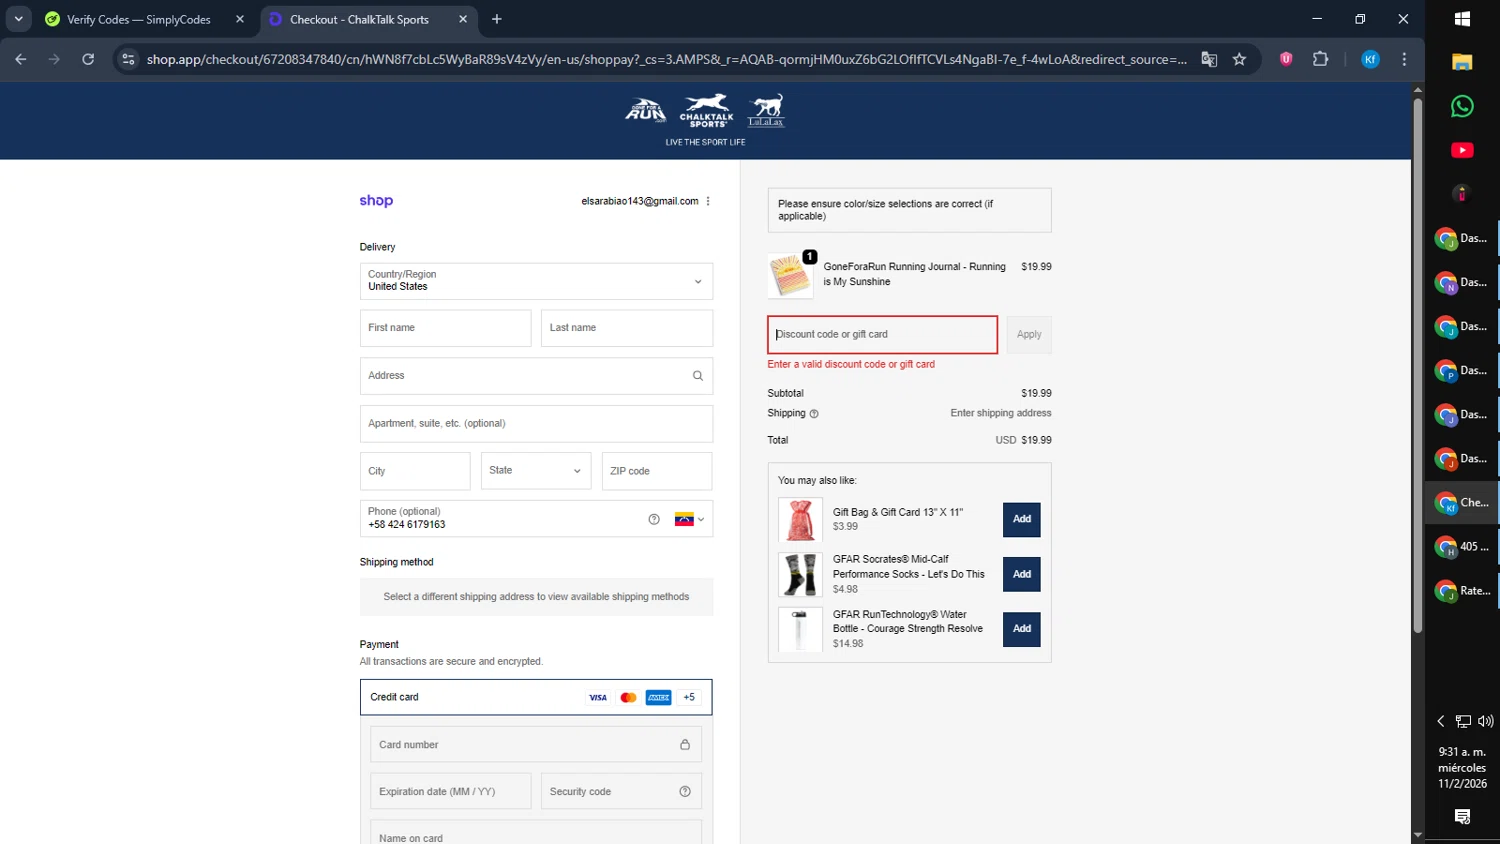Screen dimensions: 1500x844
Task: Open a new browser tab
Action: pyautogui.click(x=497, y=19)
